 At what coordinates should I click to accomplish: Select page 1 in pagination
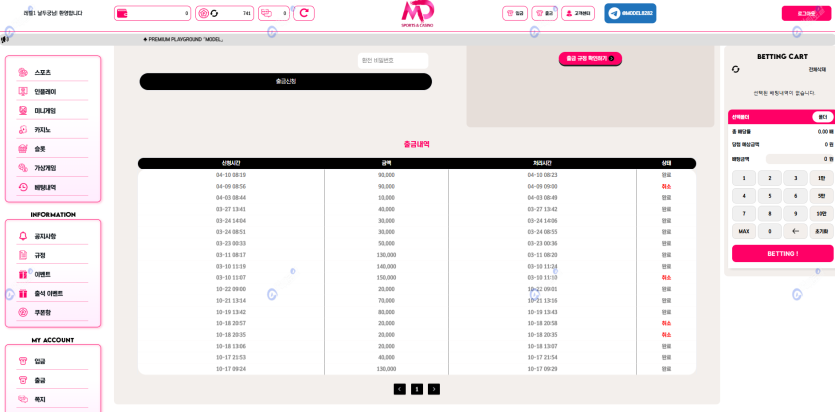coord(417,389)
